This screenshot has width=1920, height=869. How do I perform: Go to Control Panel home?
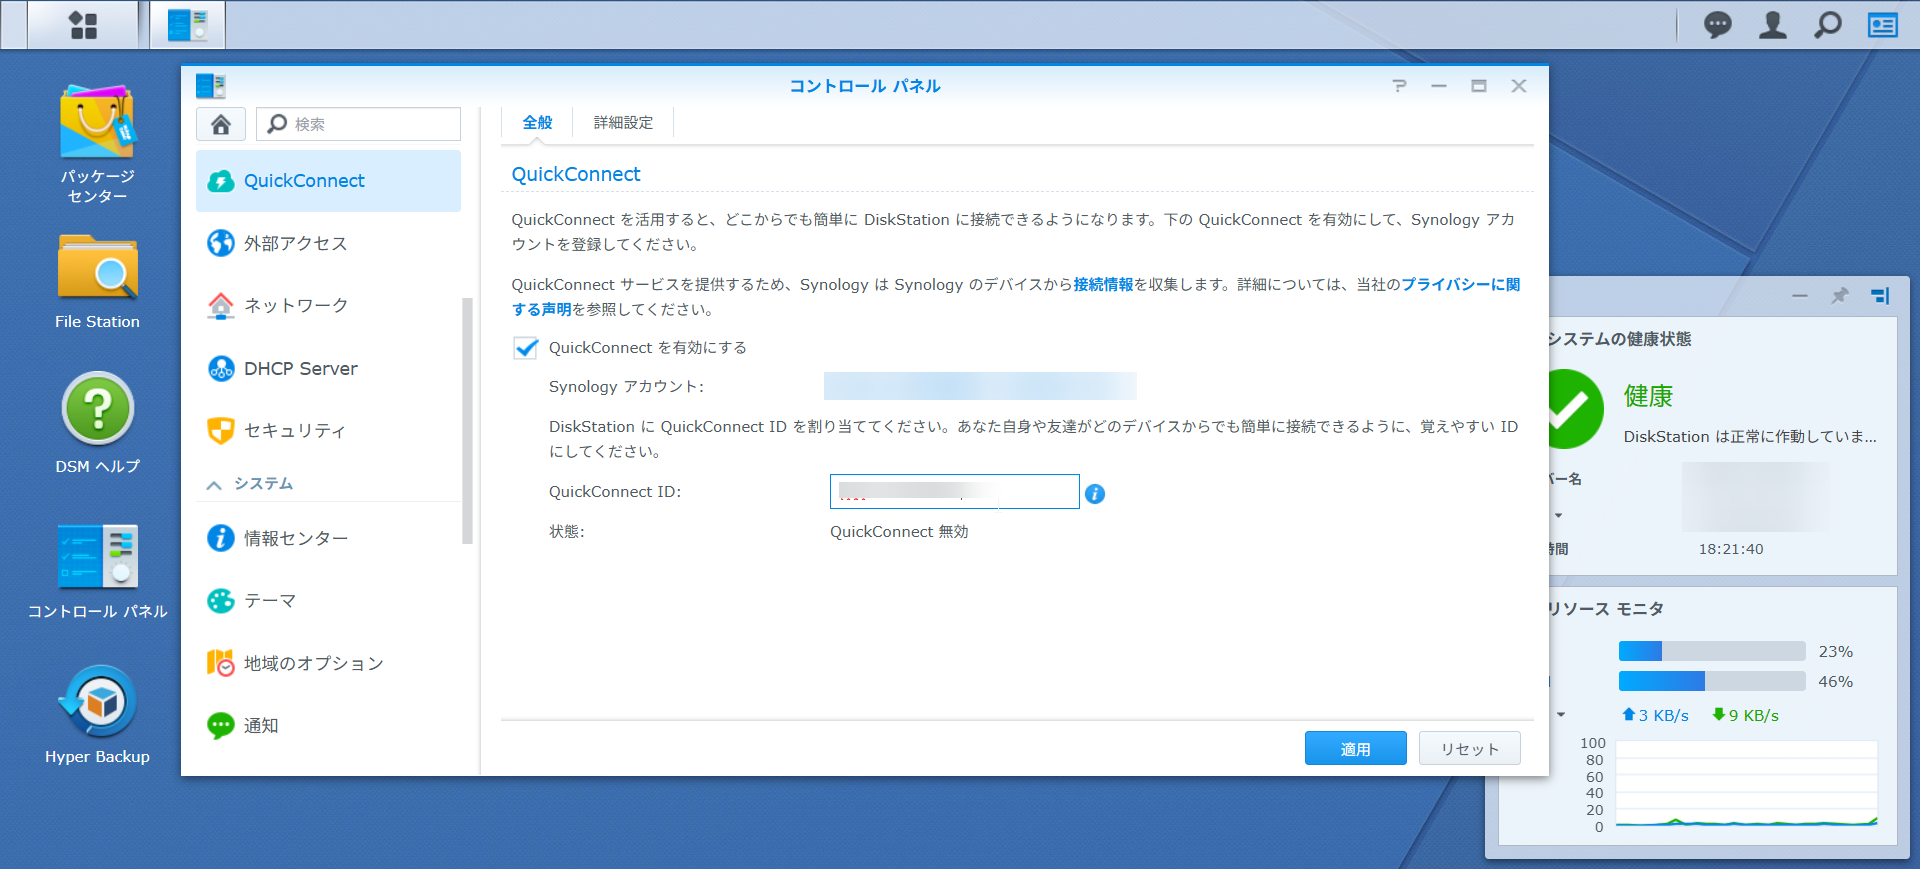[x=221, y=124]
